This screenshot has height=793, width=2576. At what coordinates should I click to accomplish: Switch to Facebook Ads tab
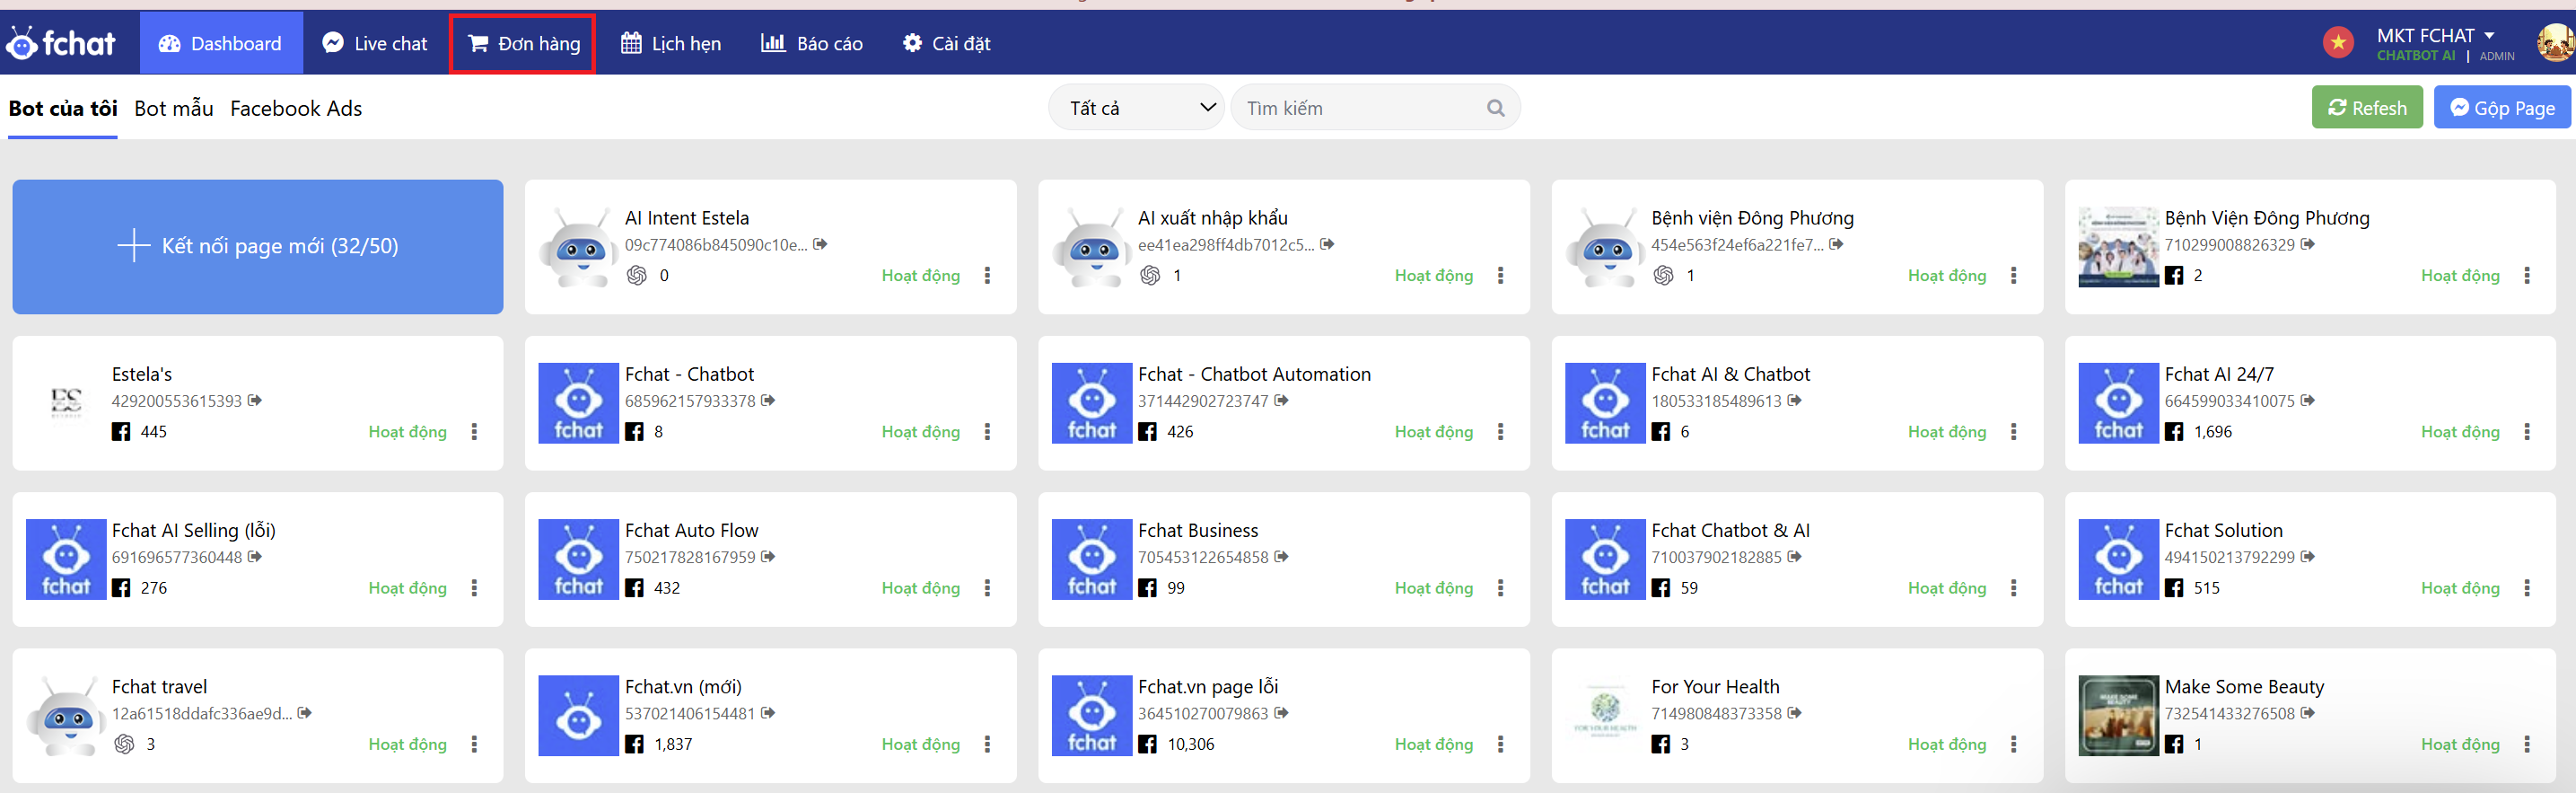[x=296, y=108]
